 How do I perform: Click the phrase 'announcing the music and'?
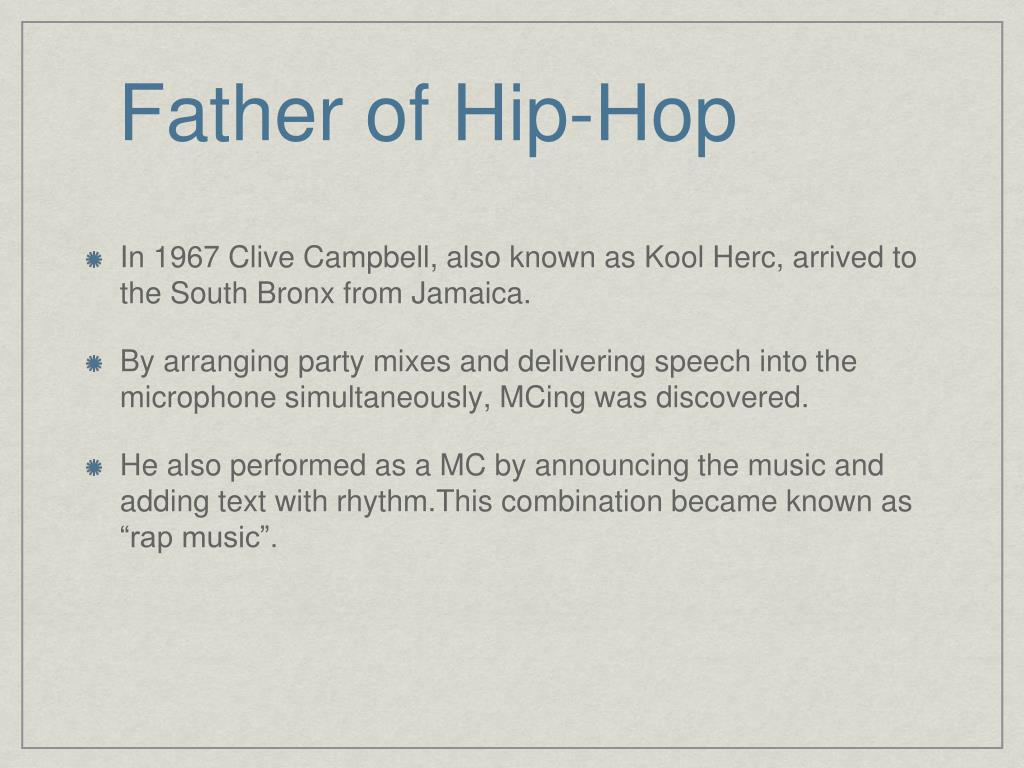(709, 466)
